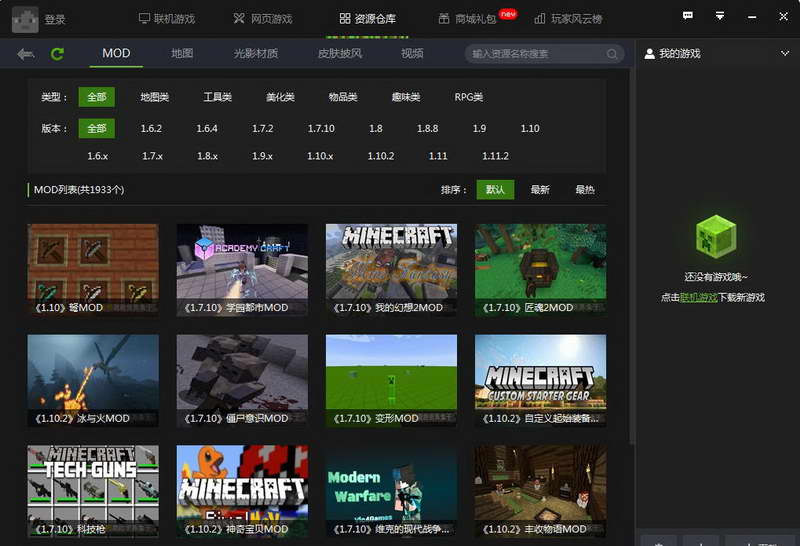The width and height of the screenshot is (800, 546).
Task: Open the title bar dropdown menu icon
Action: [x=719, y=16]
